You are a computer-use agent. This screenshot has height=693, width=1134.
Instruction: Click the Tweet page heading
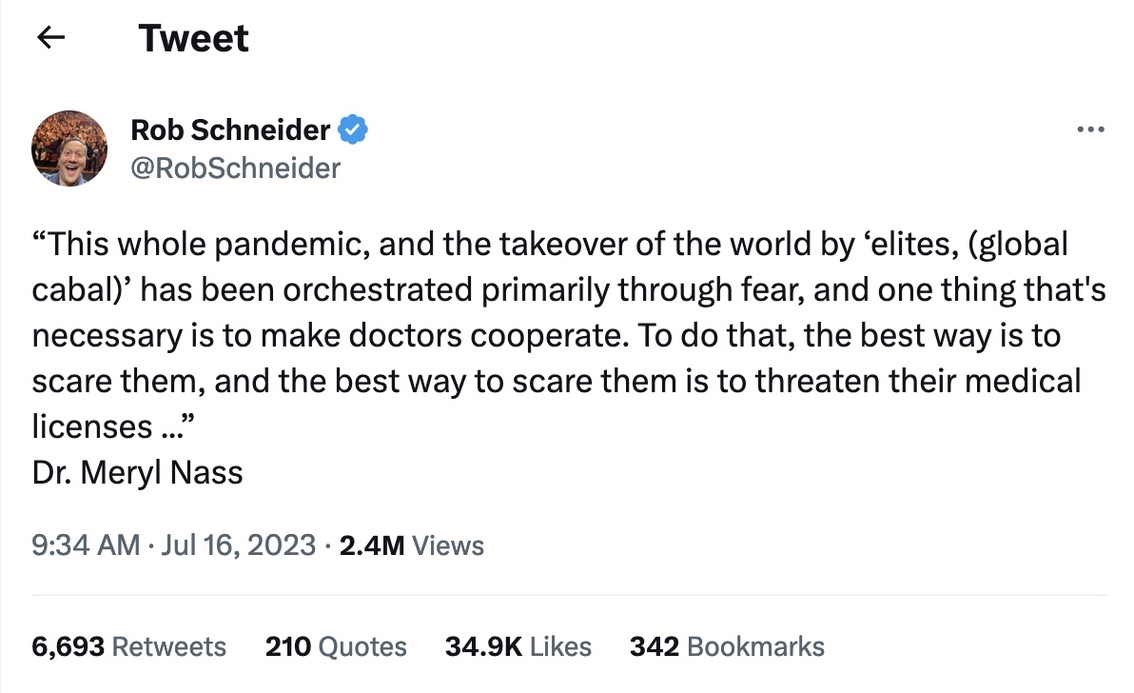(193, 38)
